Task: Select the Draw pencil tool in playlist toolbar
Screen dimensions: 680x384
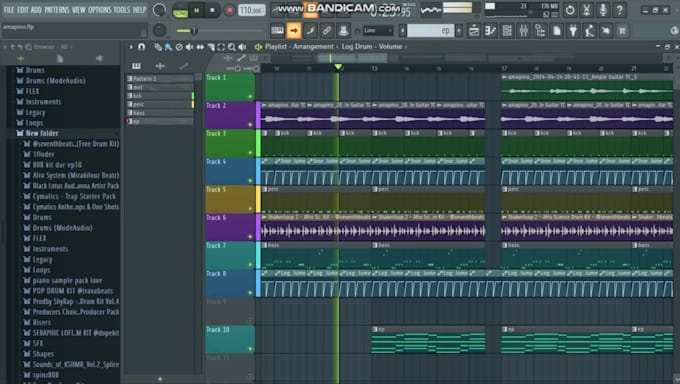Action: [158, 47]
